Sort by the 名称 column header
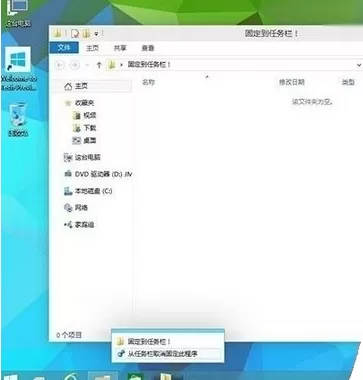The image size is (363, 380). tap(148, 82)
